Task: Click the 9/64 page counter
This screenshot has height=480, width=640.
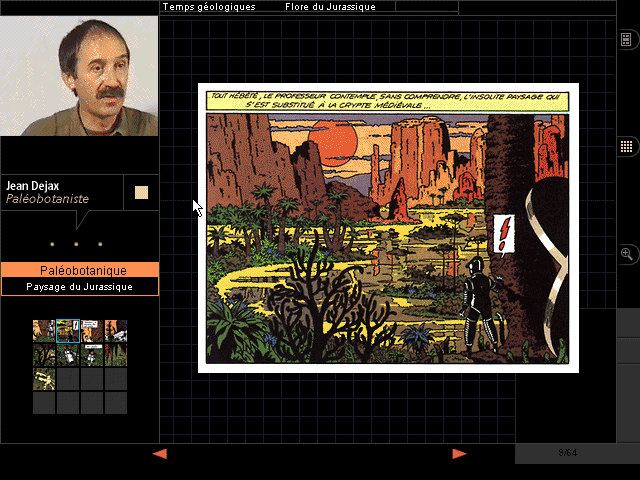Action: coord(567,453)
